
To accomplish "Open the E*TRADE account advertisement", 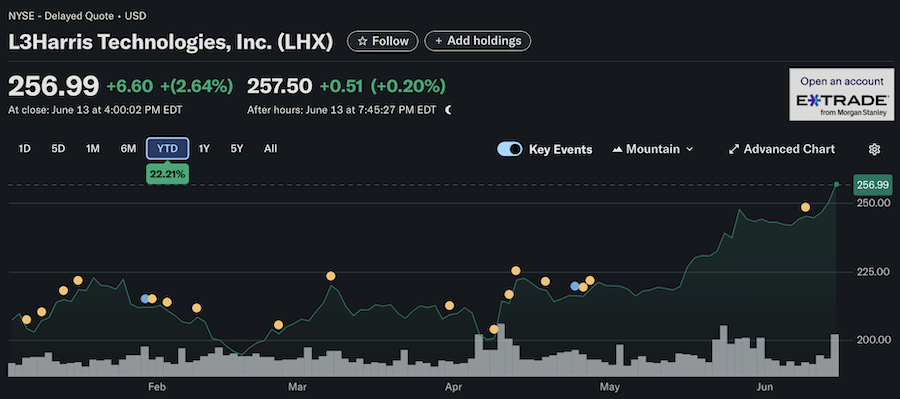I will pyautogui.click(x=841, y=95).
